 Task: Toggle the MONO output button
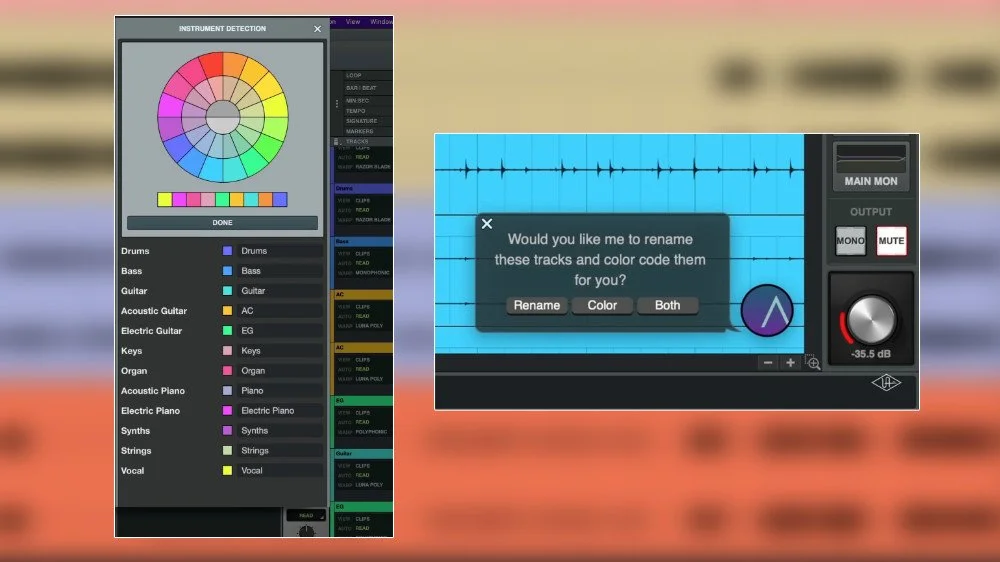(x=851, y=241)
